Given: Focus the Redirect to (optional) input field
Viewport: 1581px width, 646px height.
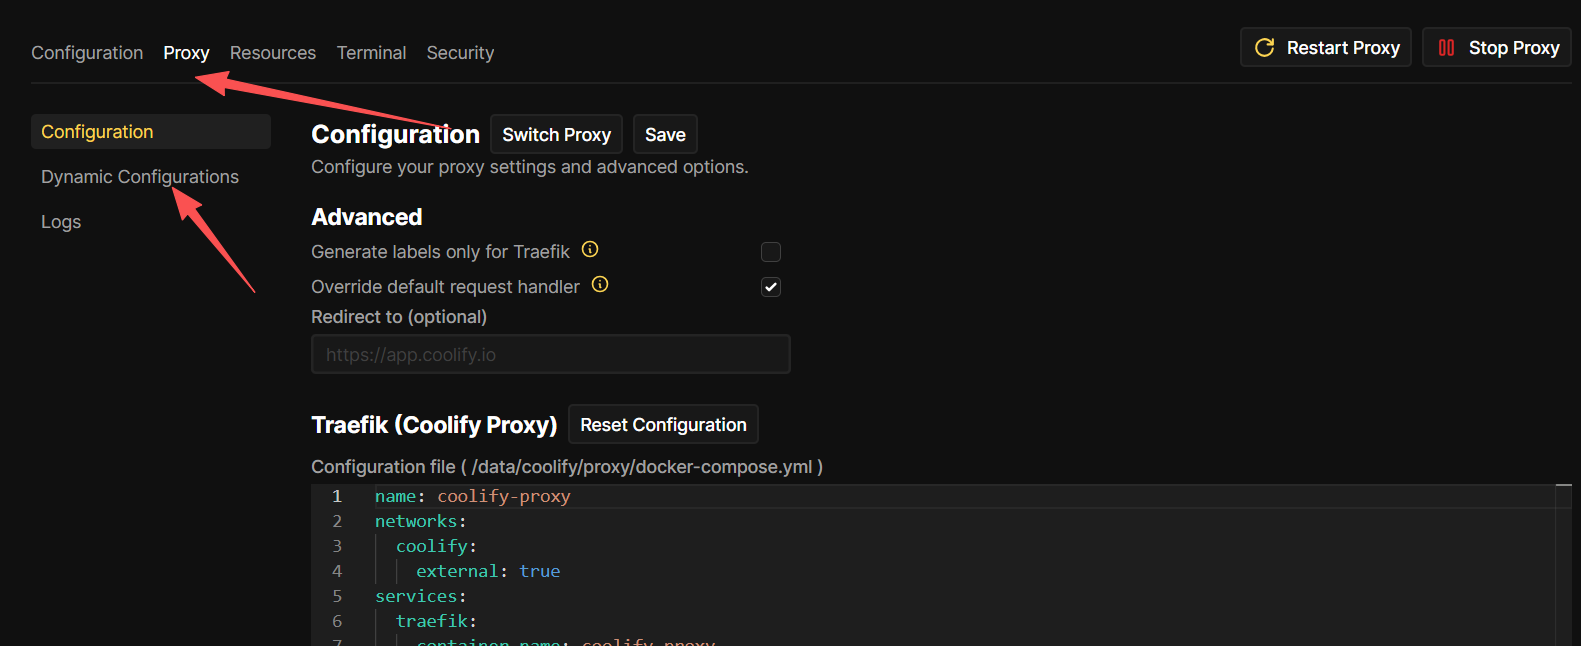Looking at the screenshot, I should (550, 355).
